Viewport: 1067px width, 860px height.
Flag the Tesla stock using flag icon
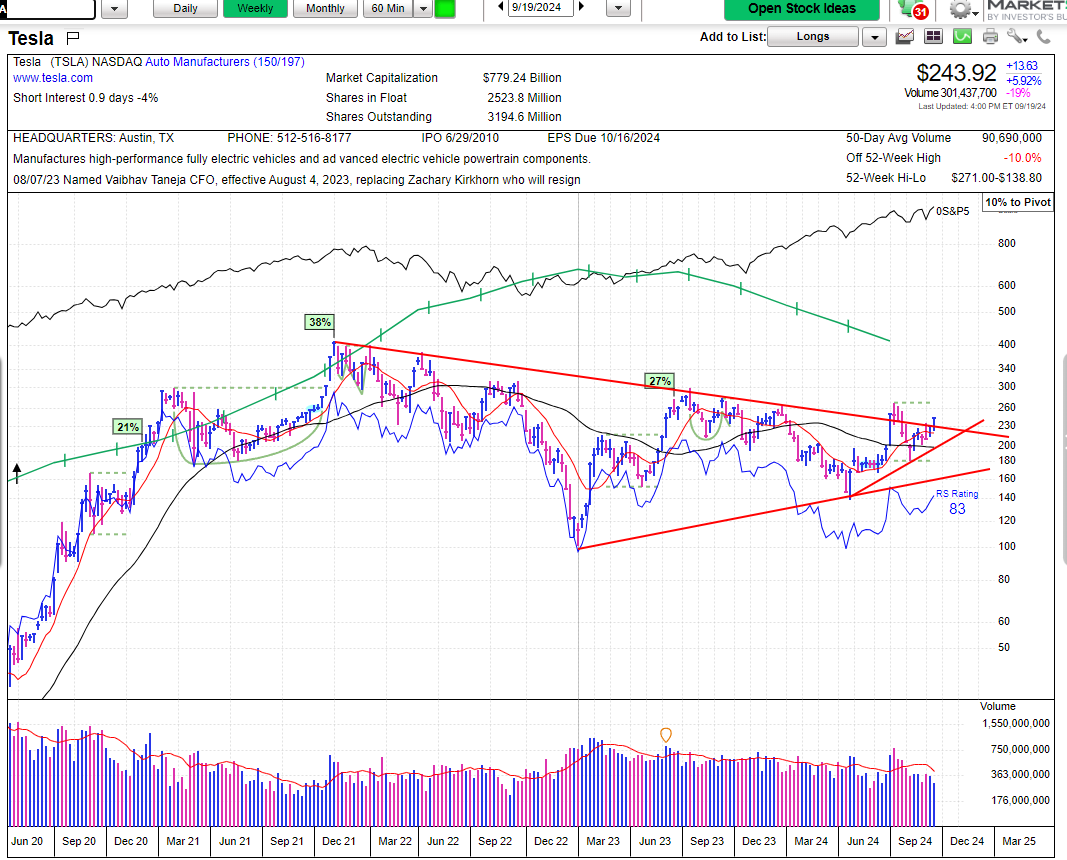click(x=73, y=37)
